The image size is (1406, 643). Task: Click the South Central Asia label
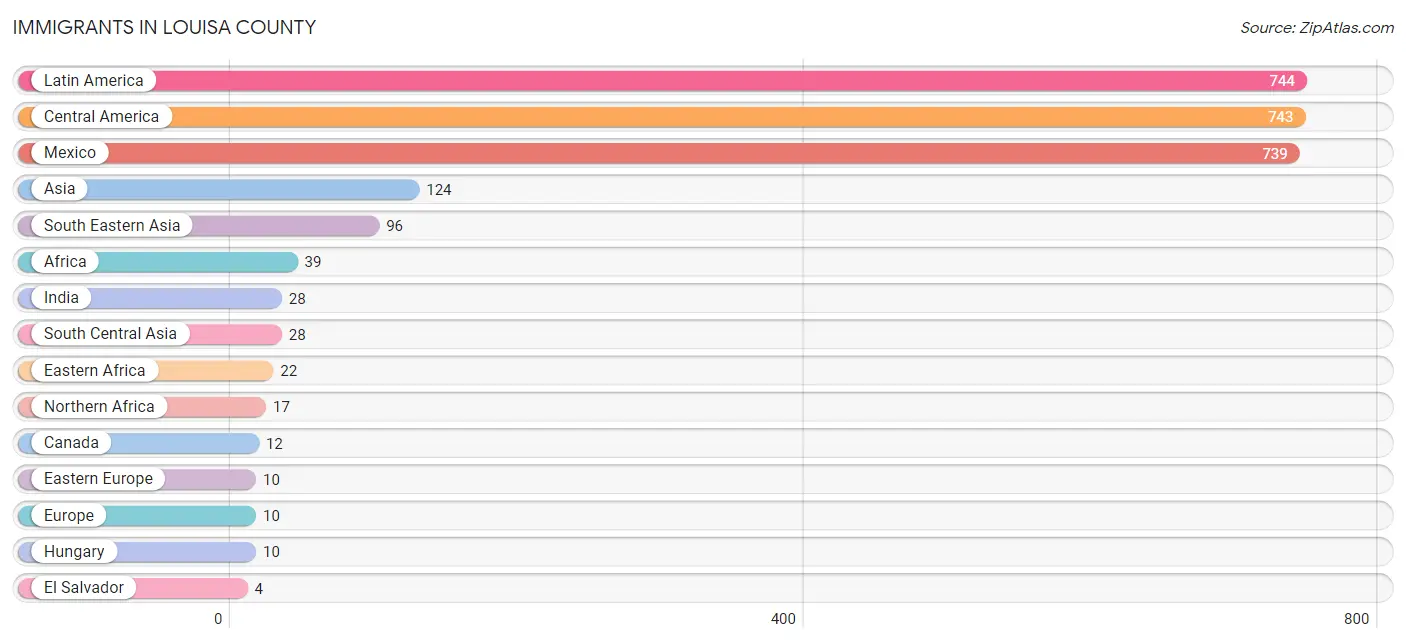point(110,334)
